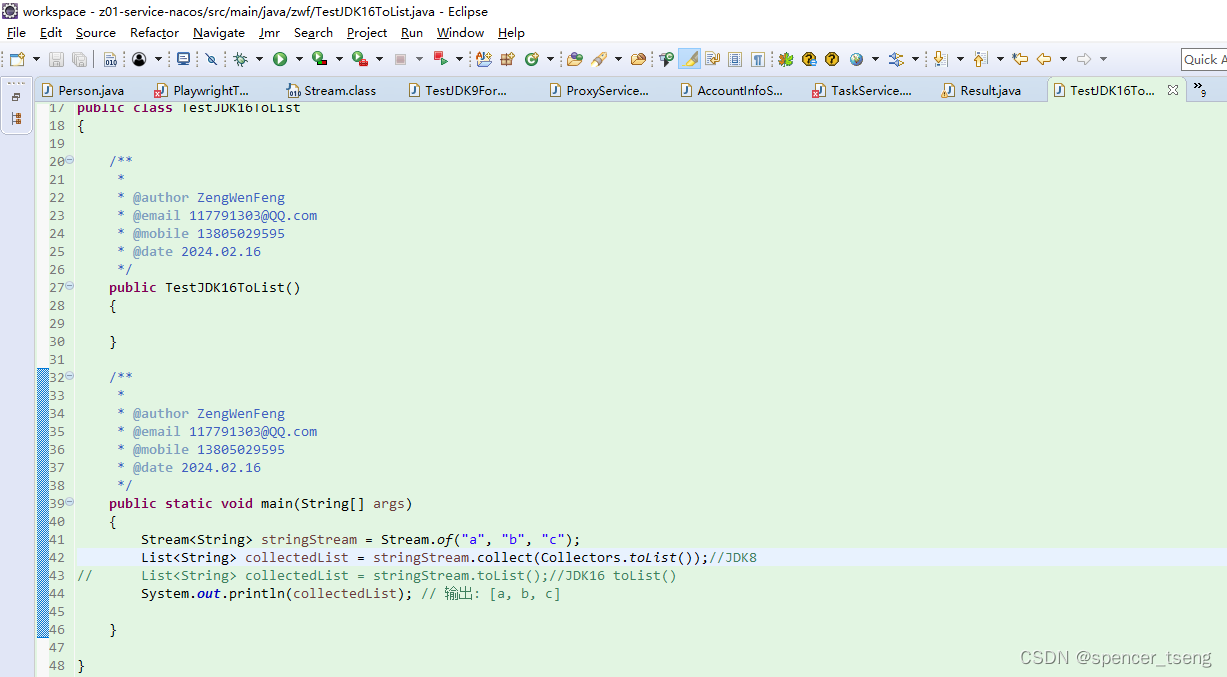Click inside the Quick Access field
The width and height of the screenshot is (1227, 677).
(1205, 59)
